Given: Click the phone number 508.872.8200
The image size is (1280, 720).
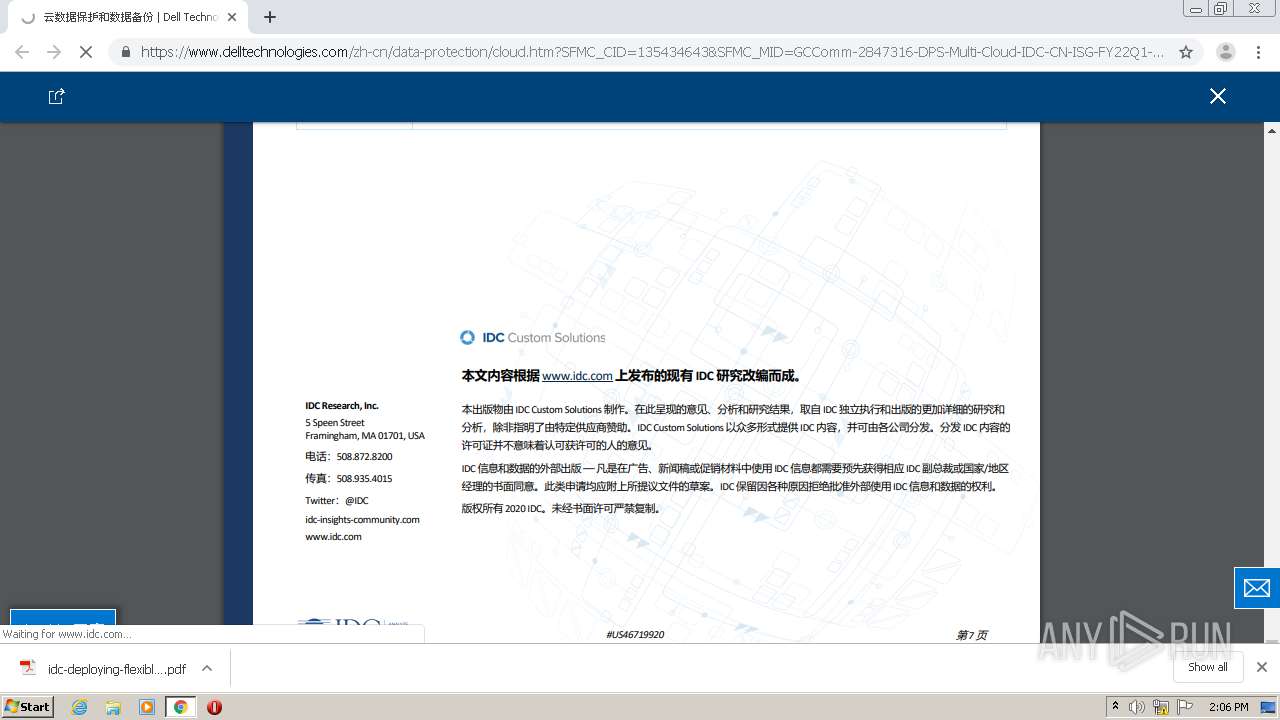Looking at the screenshot, I should (x=364, y=456).
